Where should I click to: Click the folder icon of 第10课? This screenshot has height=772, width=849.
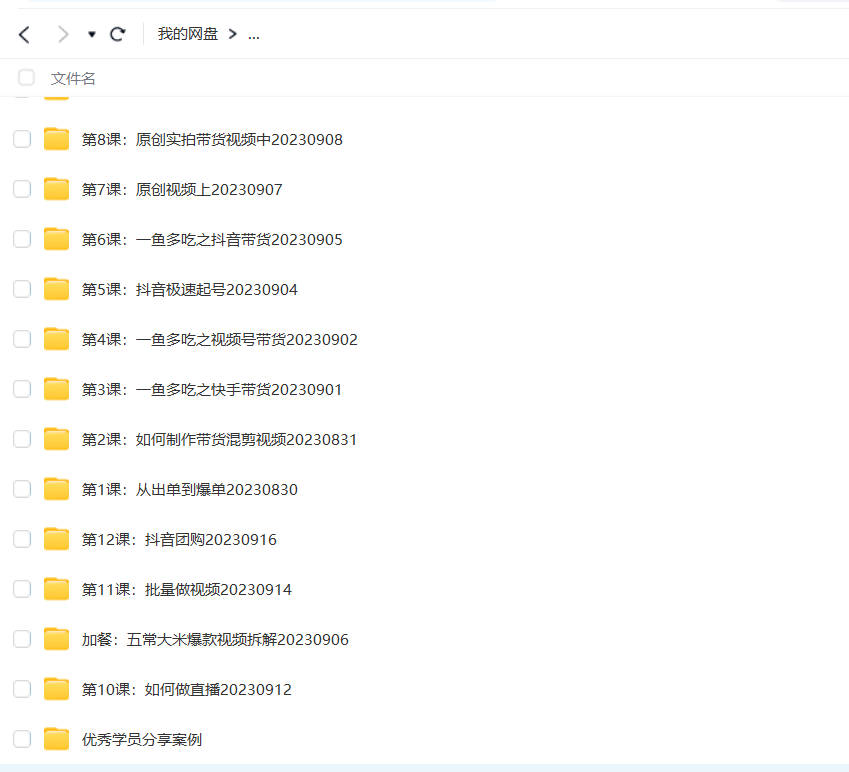56,689
